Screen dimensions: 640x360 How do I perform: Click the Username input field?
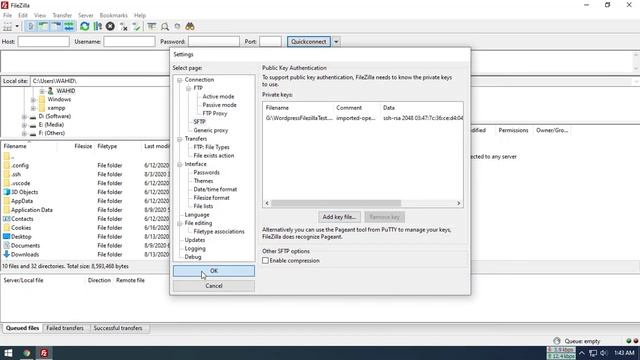(x=129, y=42)
